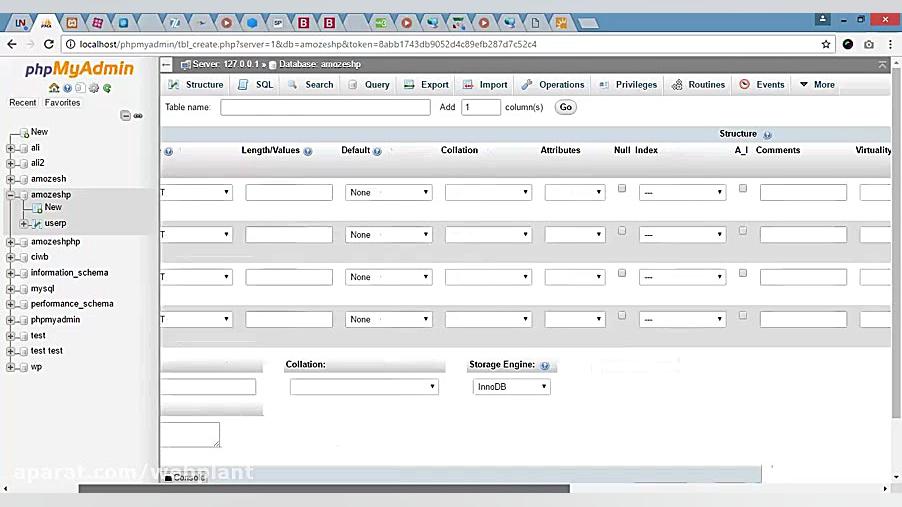Viewport: 902px width, 507px height.
Task: Click the page vertical scrollbar thumb
Action: click(x=896, y=244)
